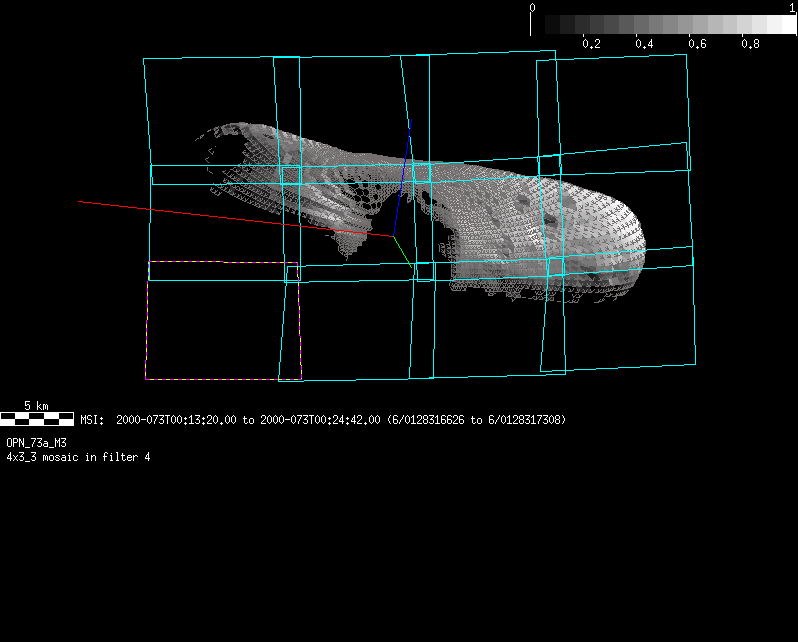Click the 5 km checkered scale bar
798x642 pixels.
click(37, 419)
